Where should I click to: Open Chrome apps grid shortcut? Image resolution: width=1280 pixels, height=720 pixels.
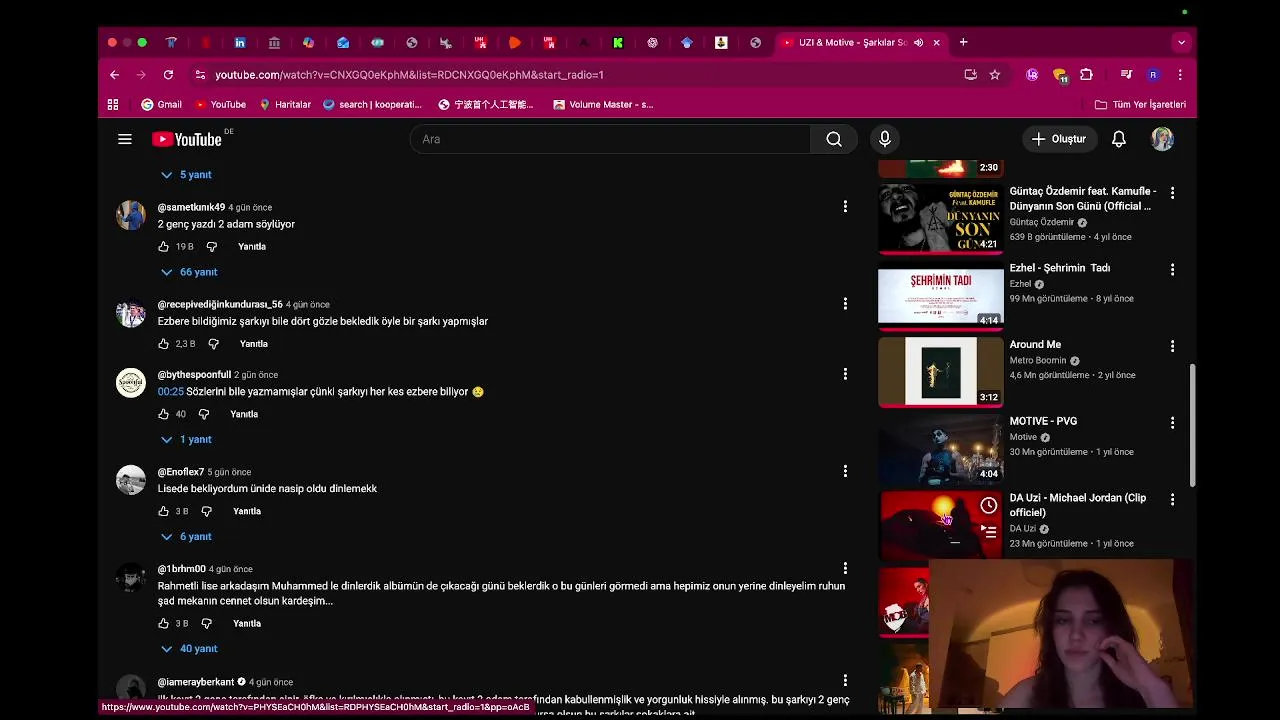coord(113,104)
